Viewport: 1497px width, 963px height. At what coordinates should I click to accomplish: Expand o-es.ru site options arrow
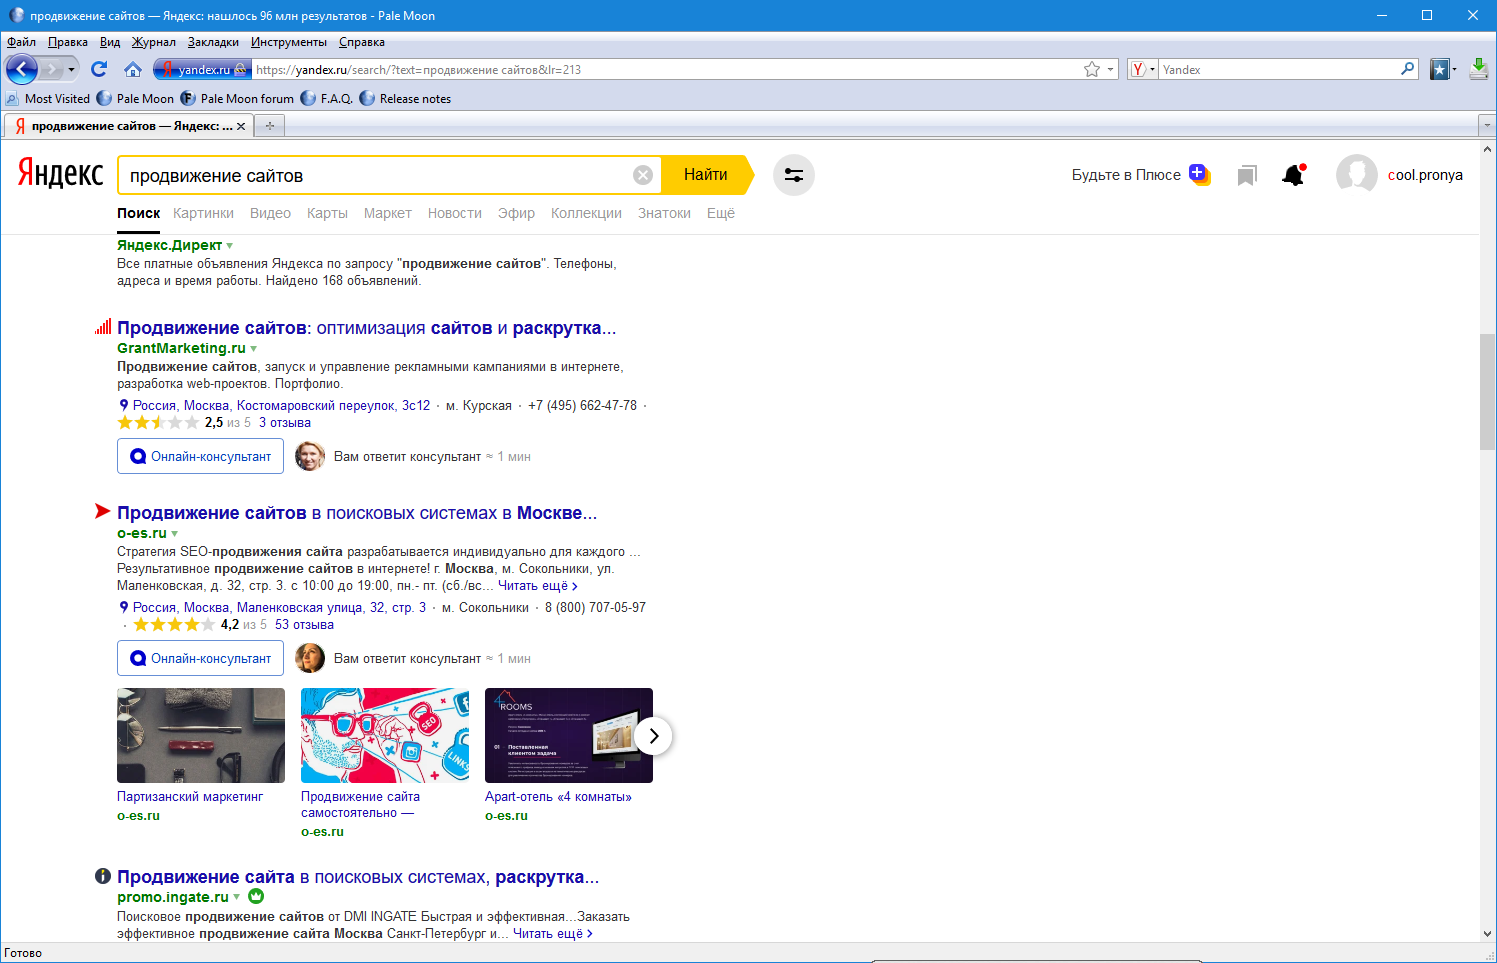pyautogui.click(x=175, y=534)
